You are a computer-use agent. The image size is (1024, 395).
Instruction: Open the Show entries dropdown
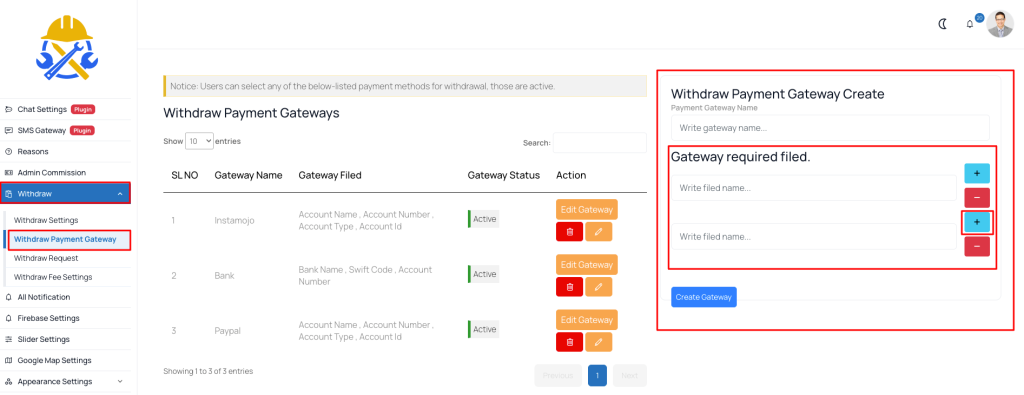click(x=199, y=141)
